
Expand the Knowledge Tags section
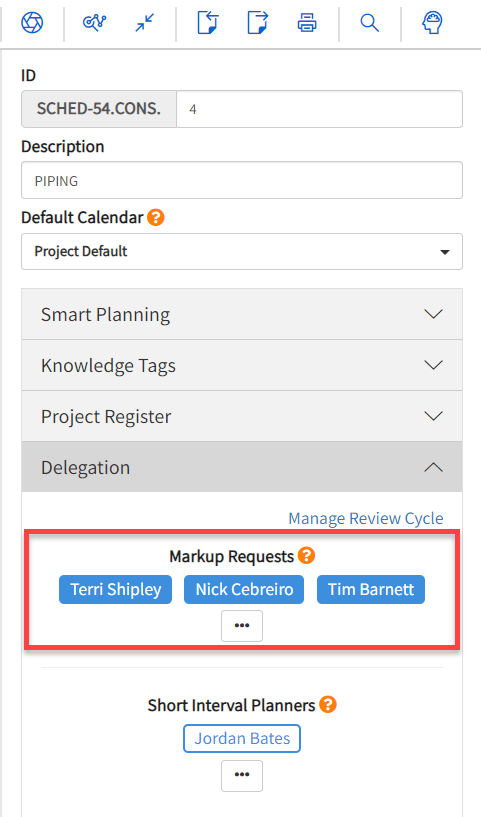[242, 365]
